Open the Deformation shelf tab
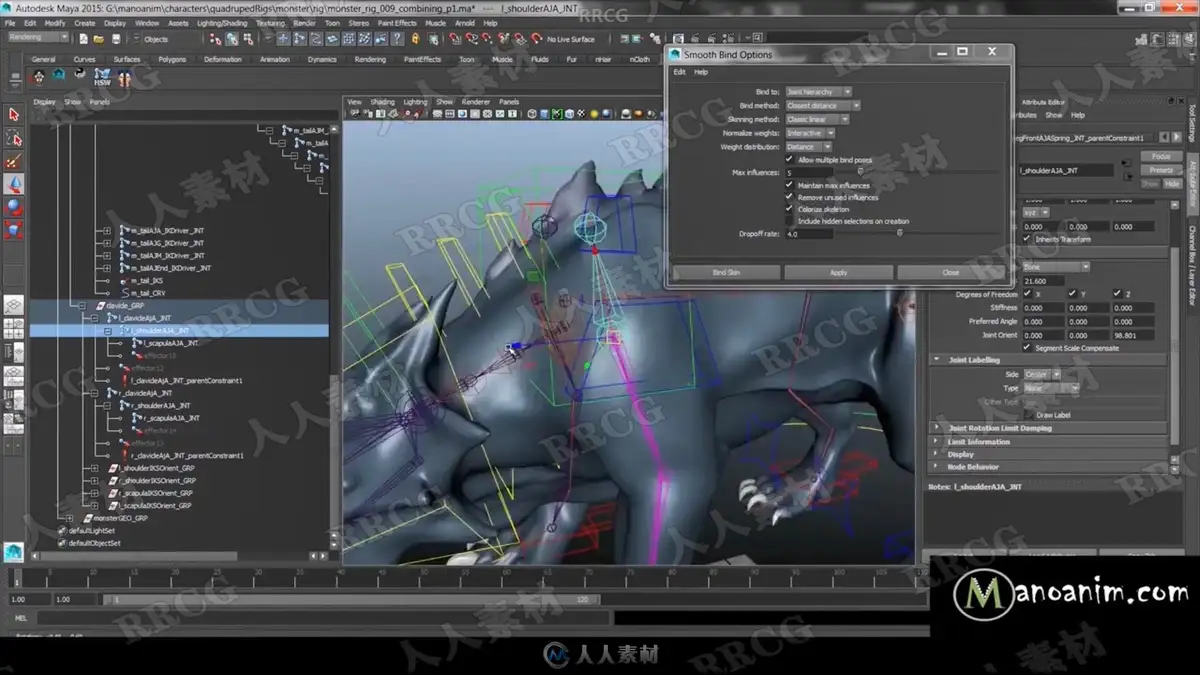Screen dimensions: 1200x675 click(x=222, y=59)
